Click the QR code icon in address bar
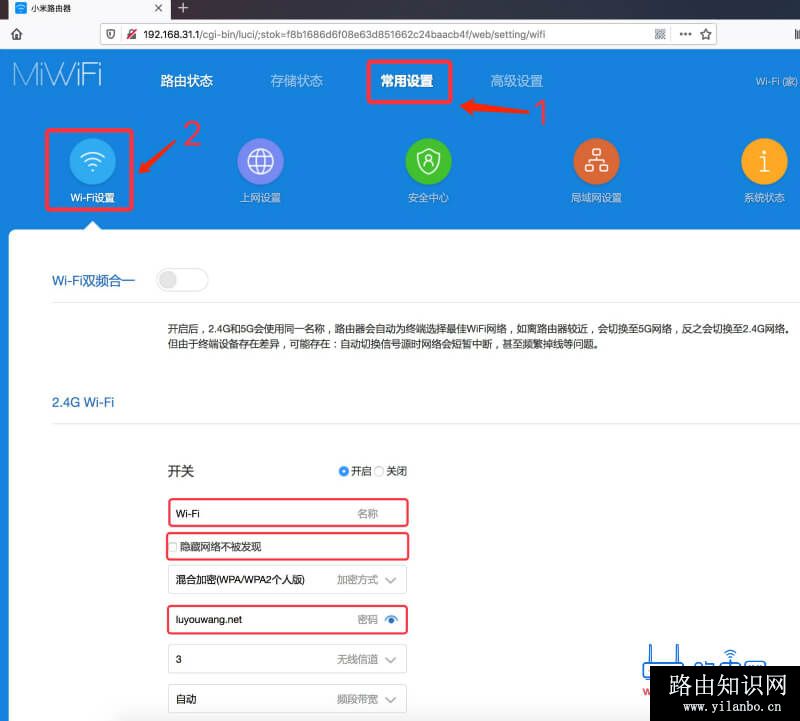The image size is (800, 721). tap(660, 34)
